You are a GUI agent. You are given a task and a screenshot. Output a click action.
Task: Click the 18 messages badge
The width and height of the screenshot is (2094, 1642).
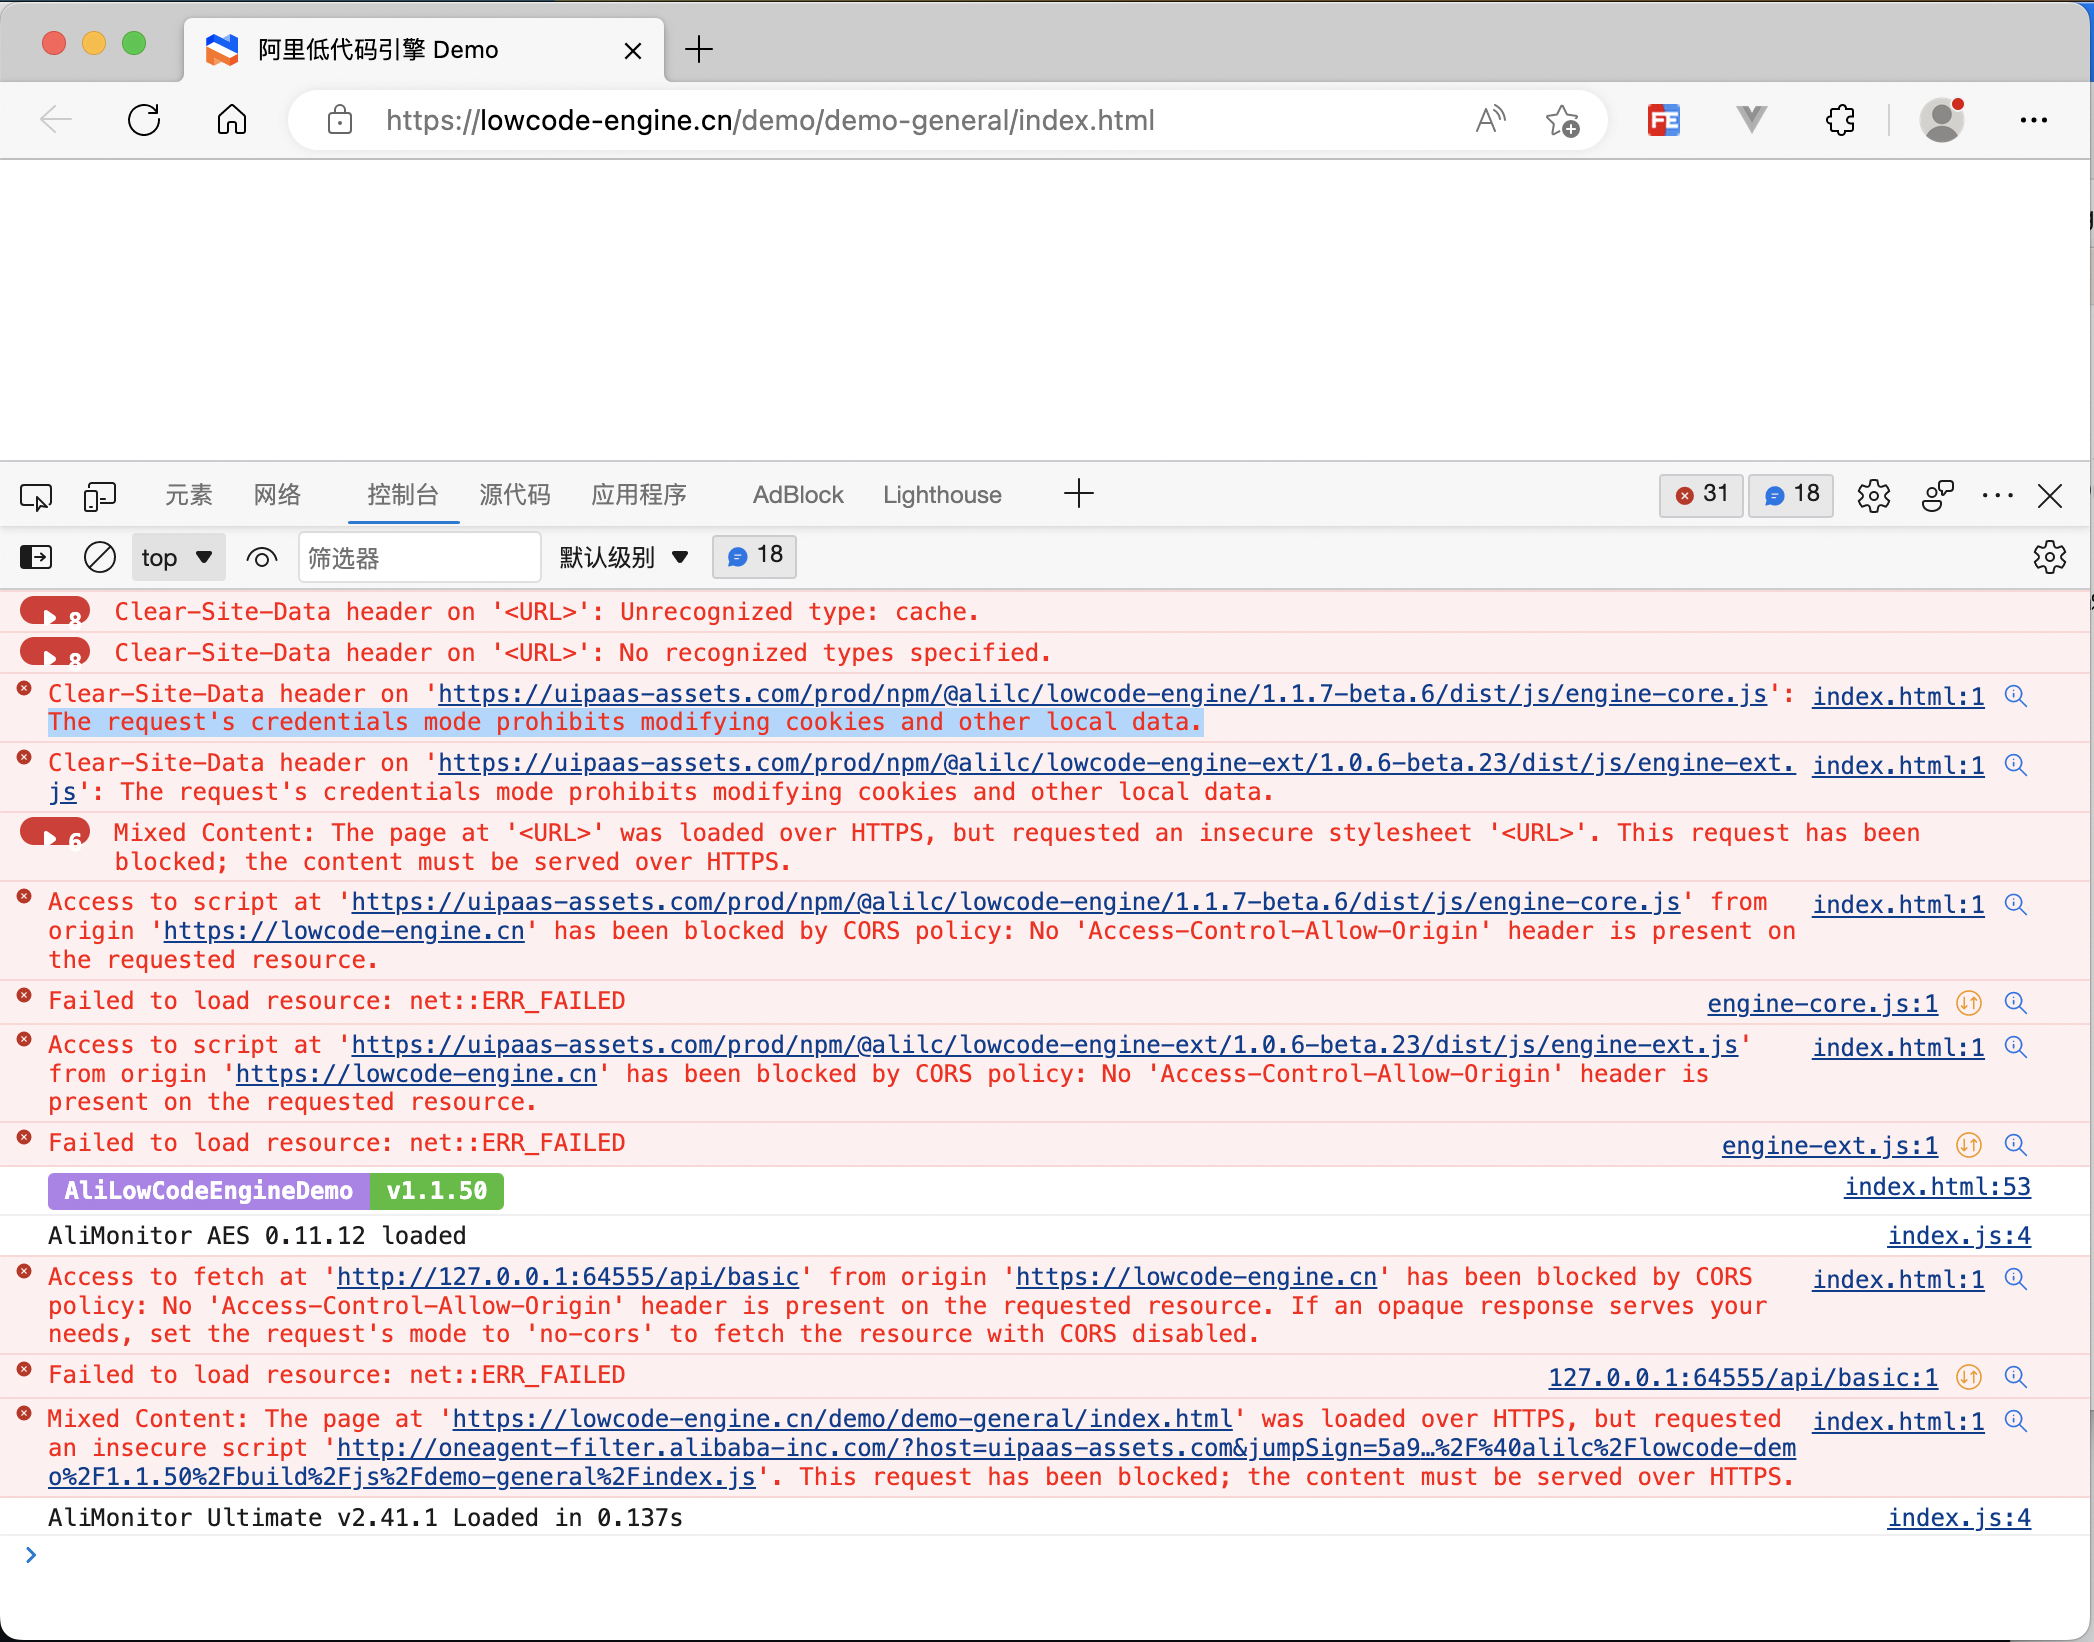pyautogui.click(x=1789, y=495)
